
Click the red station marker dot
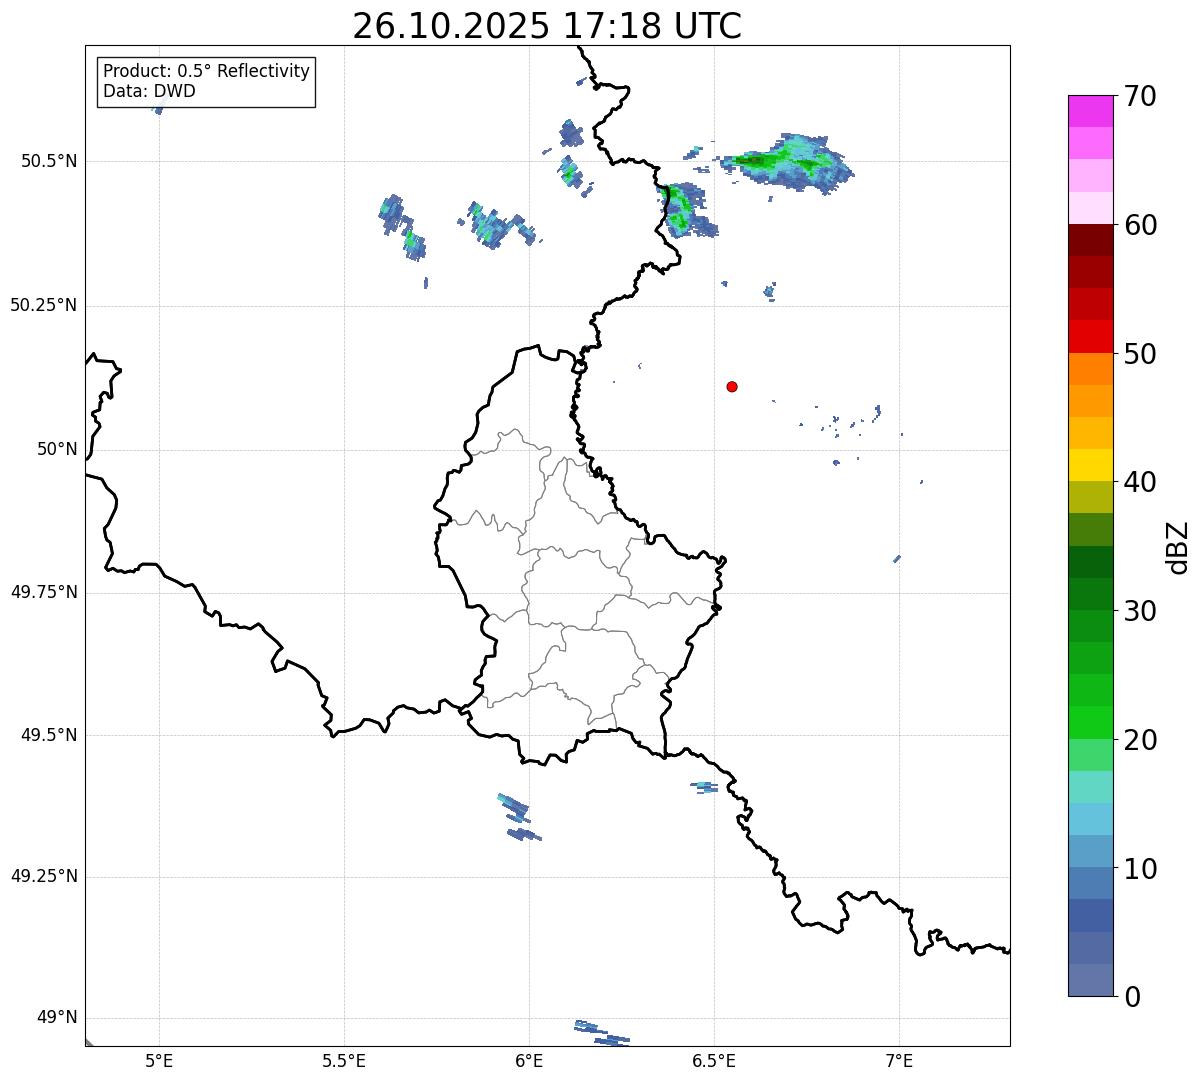coord(732,386)
